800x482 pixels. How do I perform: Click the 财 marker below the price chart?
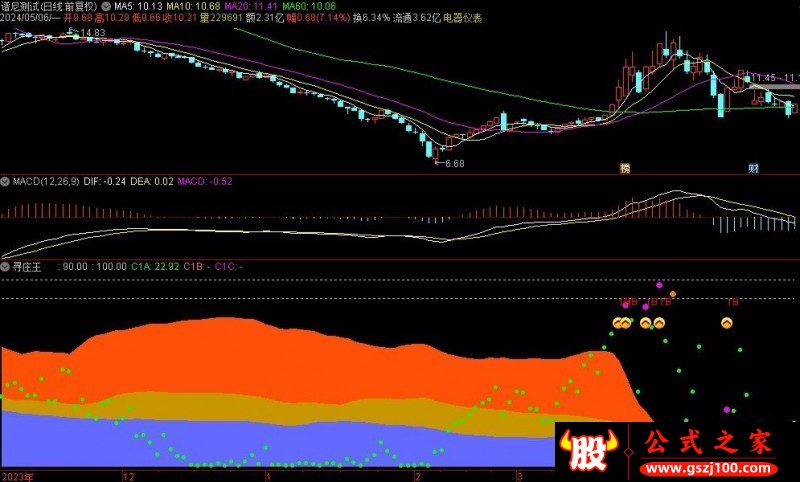point(752,168)
